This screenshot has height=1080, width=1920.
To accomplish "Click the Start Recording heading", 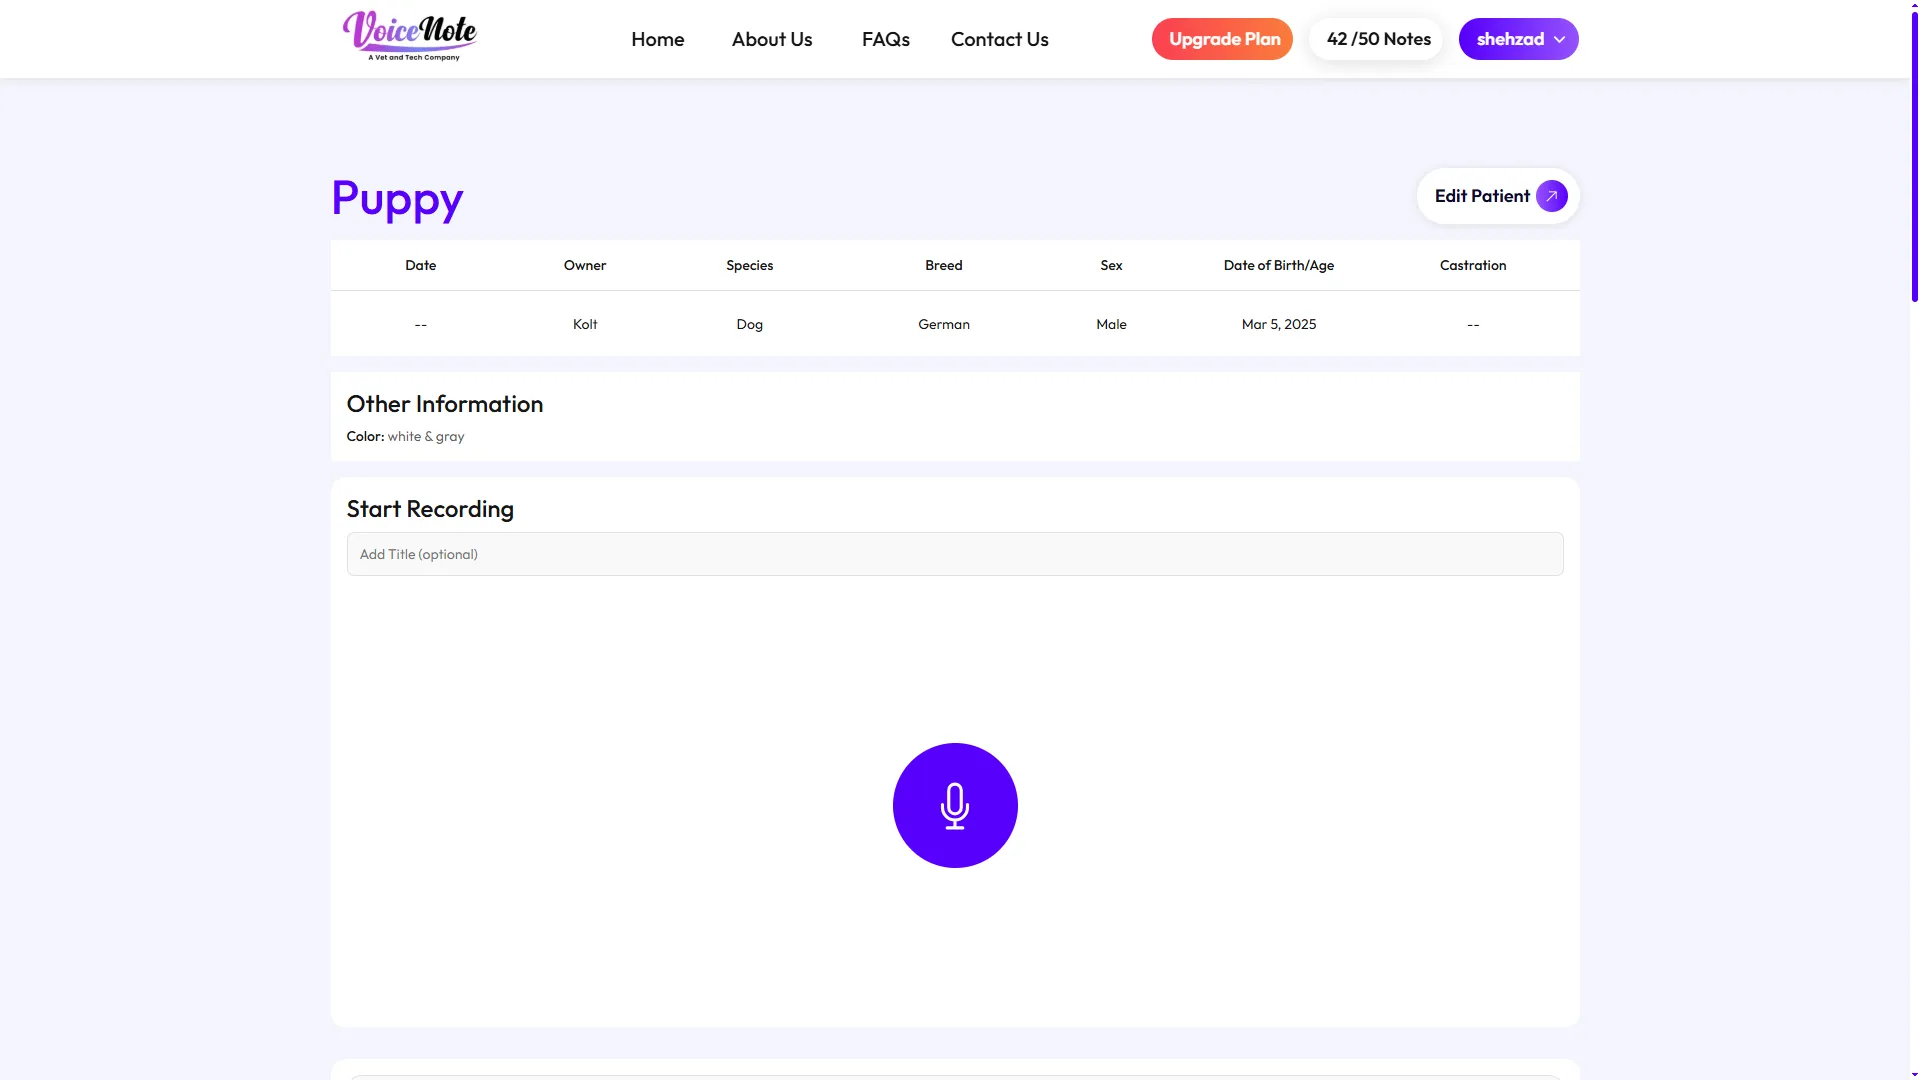I will (430, 509).
